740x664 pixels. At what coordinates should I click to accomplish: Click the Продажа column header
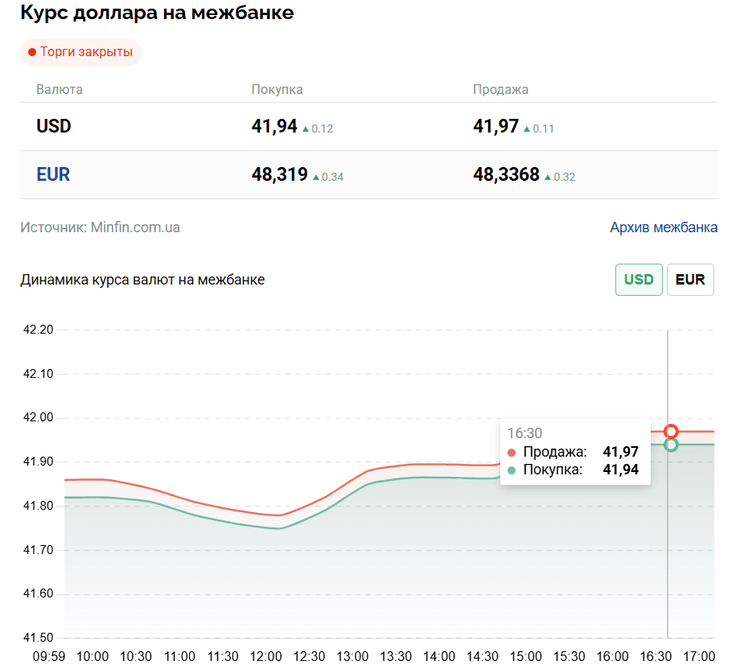coord(501,89)
